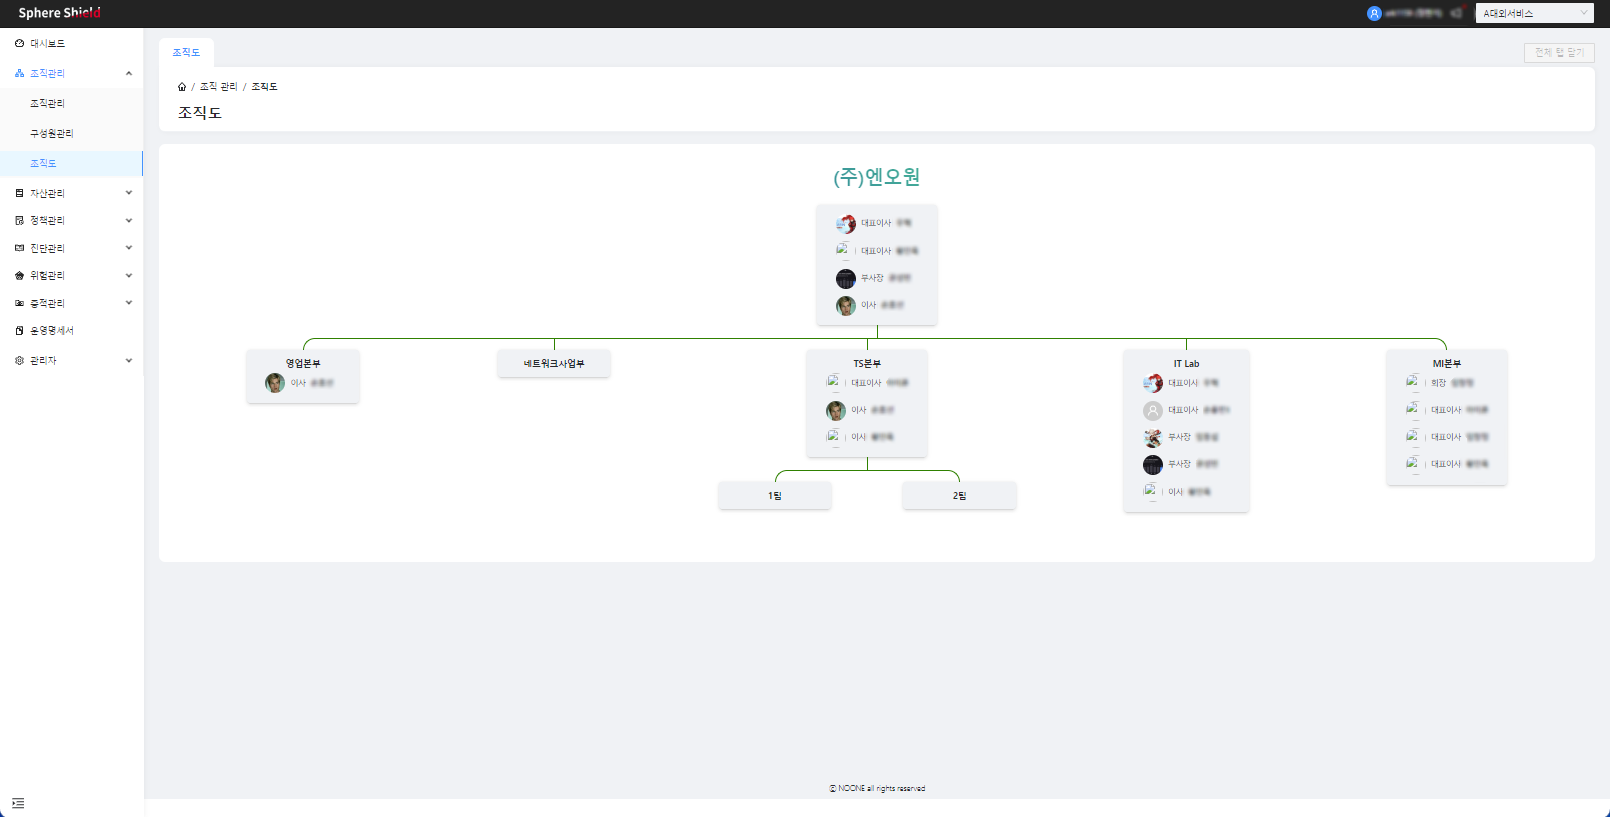Expand the 진단관리 menu chevron

[x=129, y=248]
